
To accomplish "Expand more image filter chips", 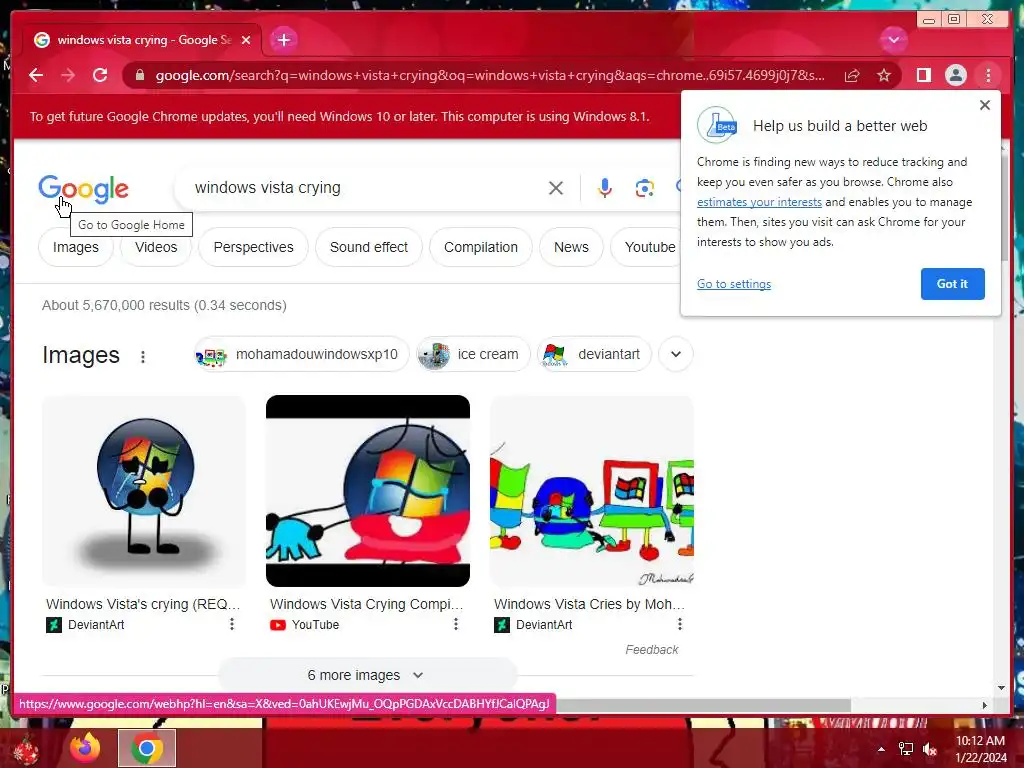I will tap(676, 354).
